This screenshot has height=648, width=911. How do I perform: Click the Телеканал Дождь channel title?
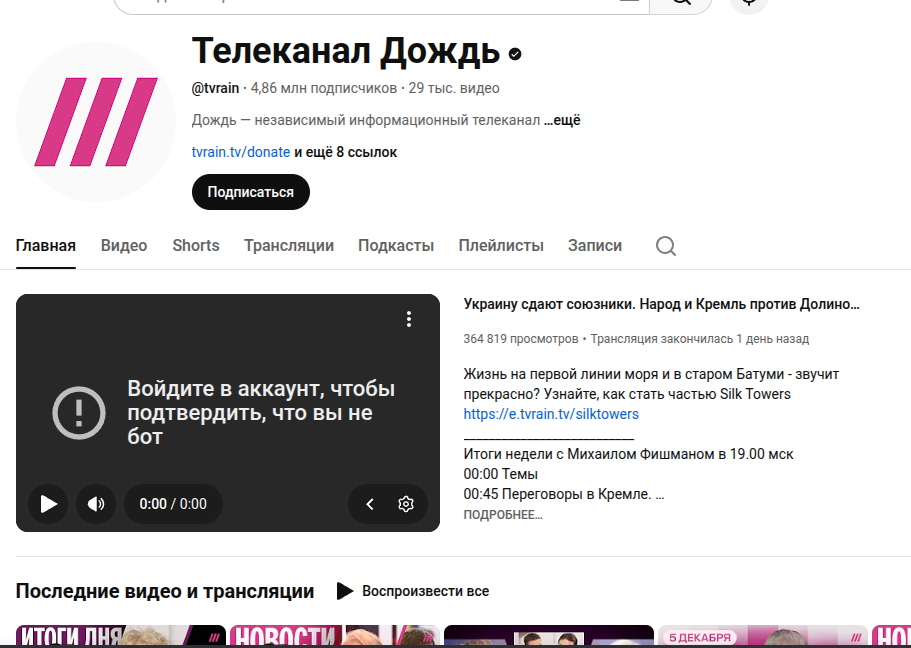click(x=346, y=51)
